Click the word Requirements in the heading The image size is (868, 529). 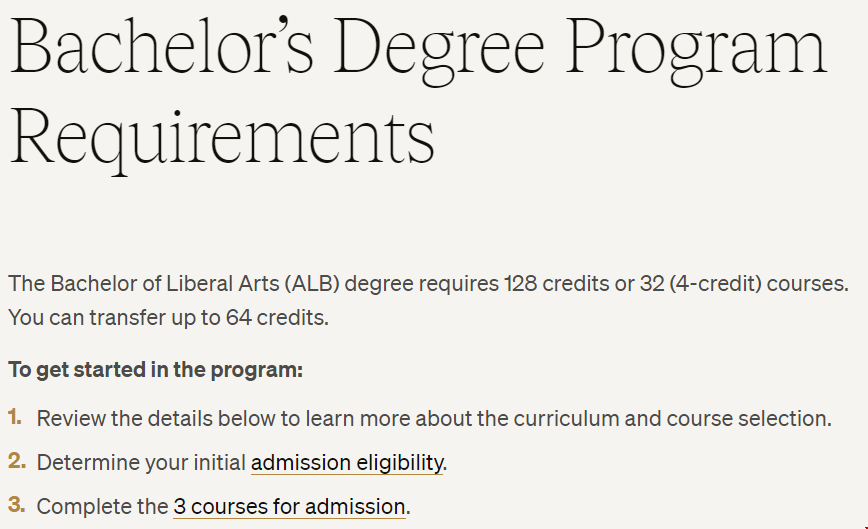click(x=223, y=137)
